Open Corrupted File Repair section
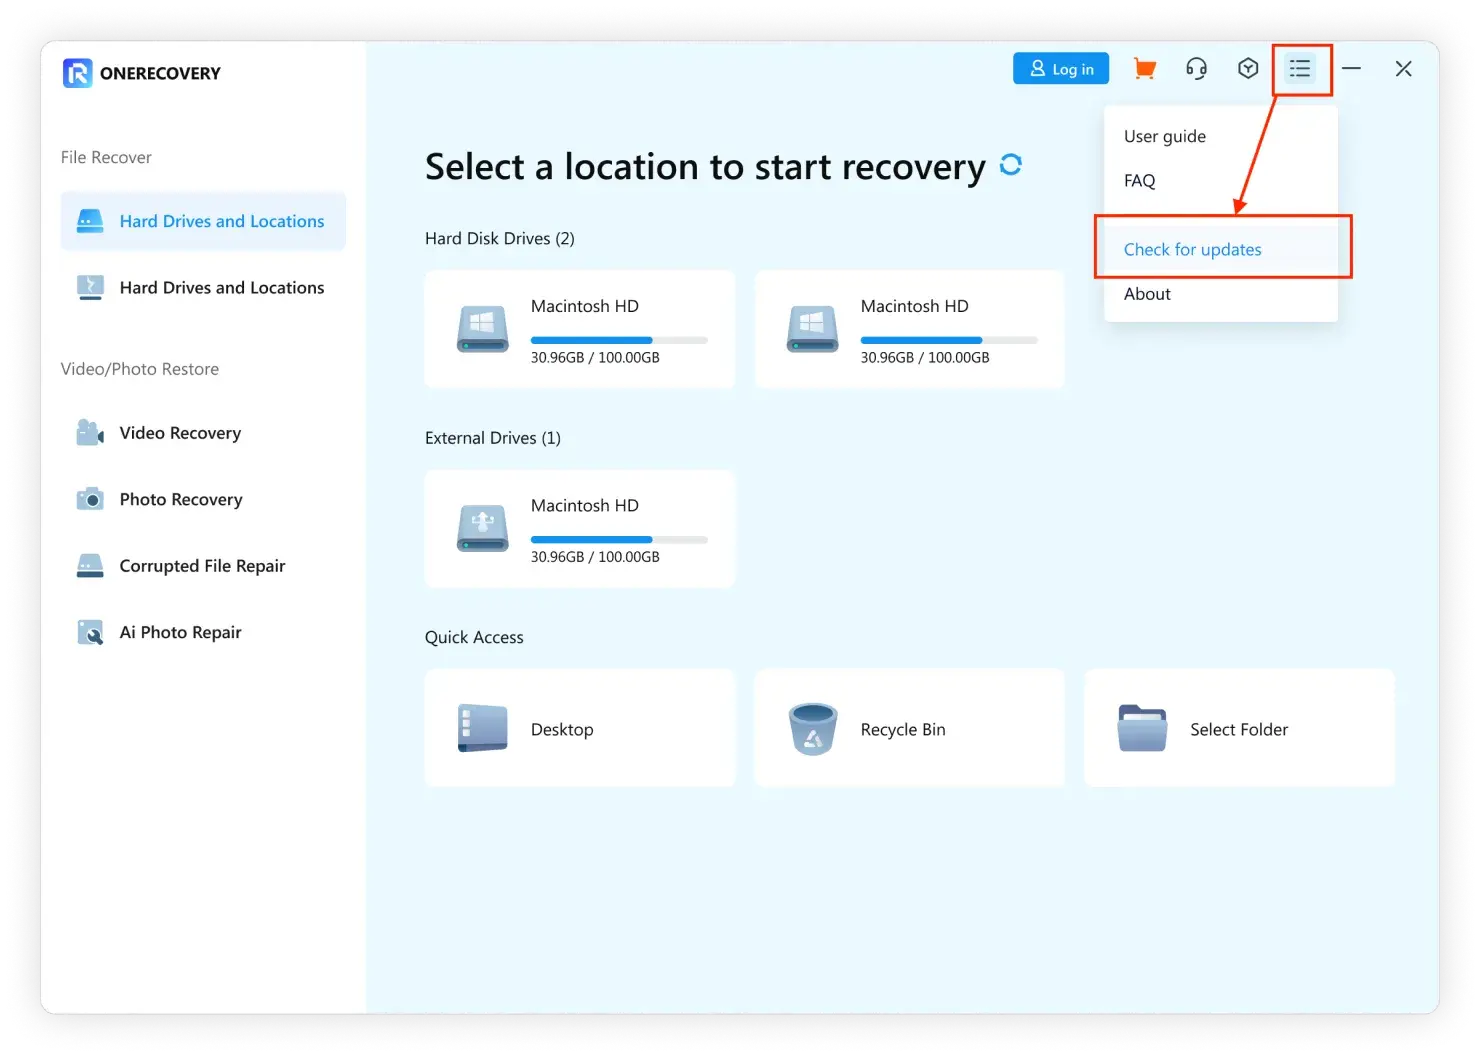Viewport: 1480px width, 1055px height. click(x=202, y=566)
